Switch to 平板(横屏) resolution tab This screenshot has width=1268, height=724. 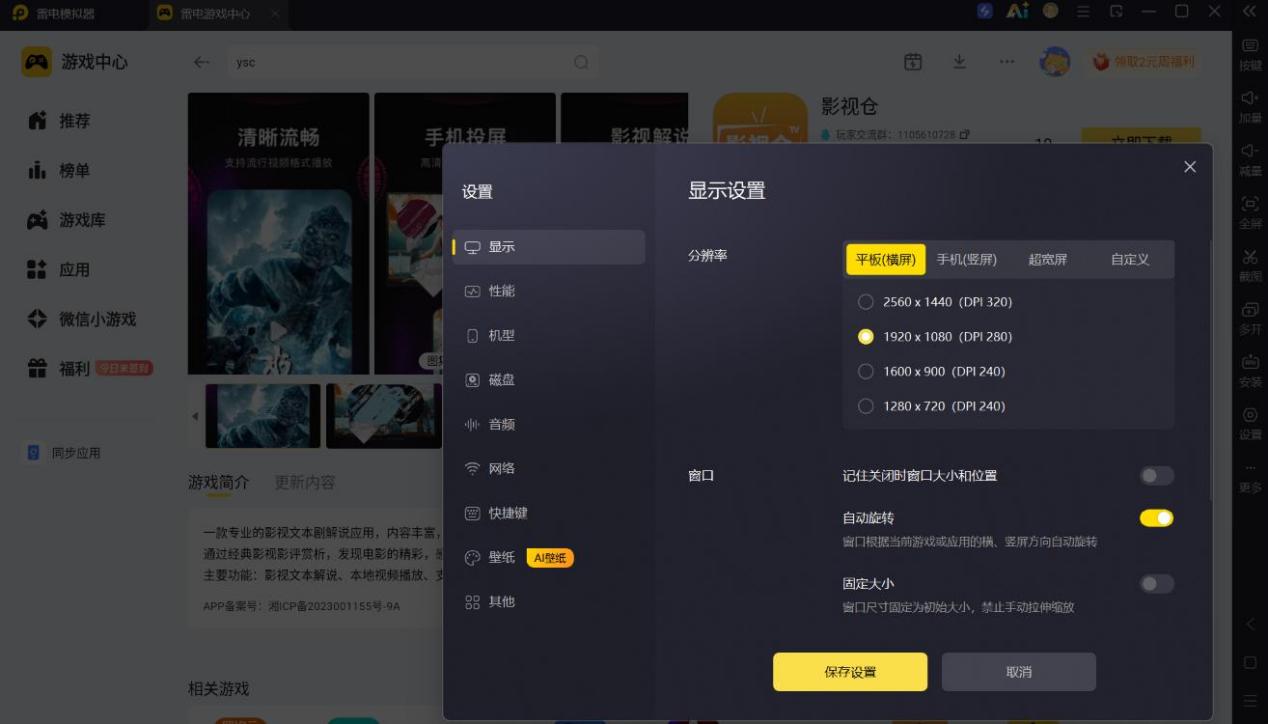point(886,259)
